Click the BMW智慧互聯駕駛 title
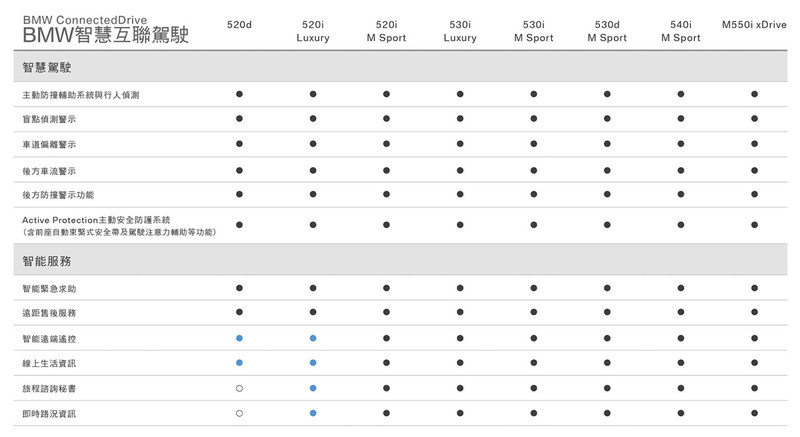The width and height of the screenshot is (800, 437). (106, 35)
